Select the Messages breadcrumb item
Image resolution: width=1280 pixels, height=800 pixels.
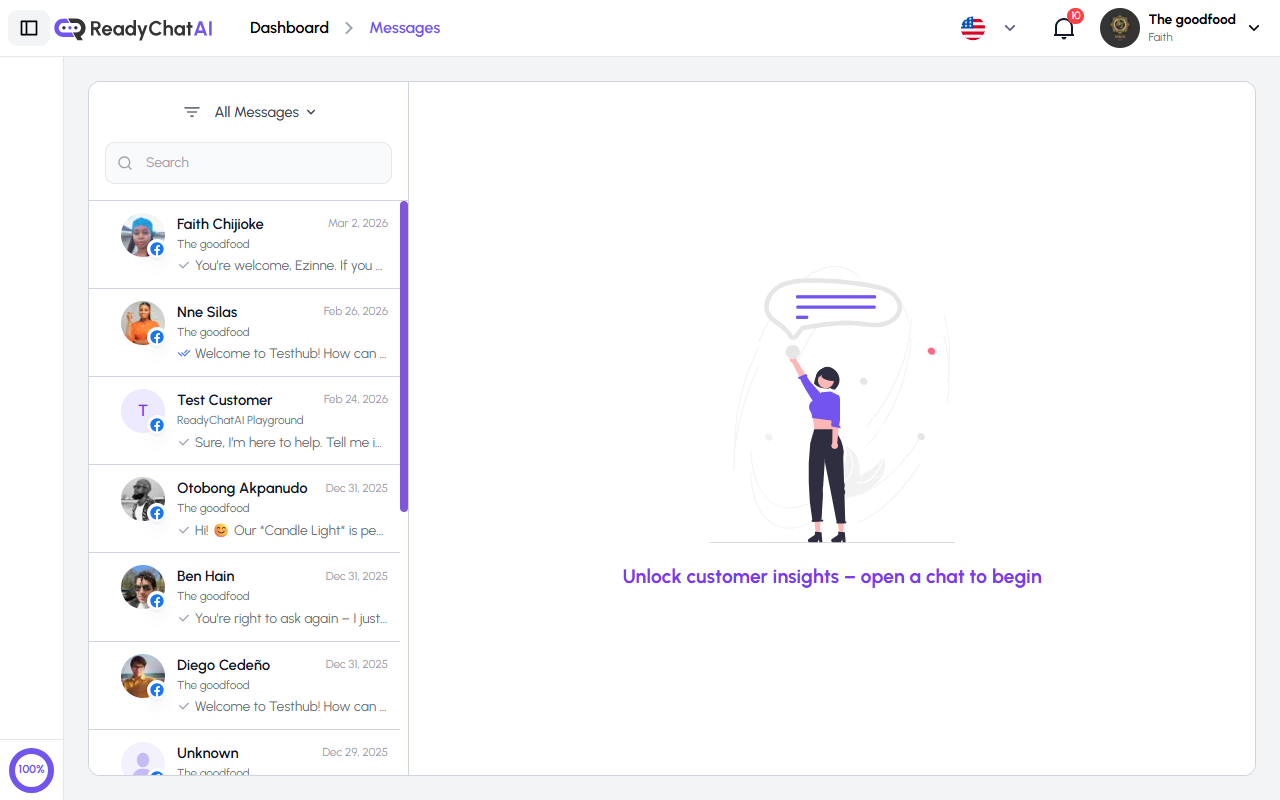click(404, 27)
